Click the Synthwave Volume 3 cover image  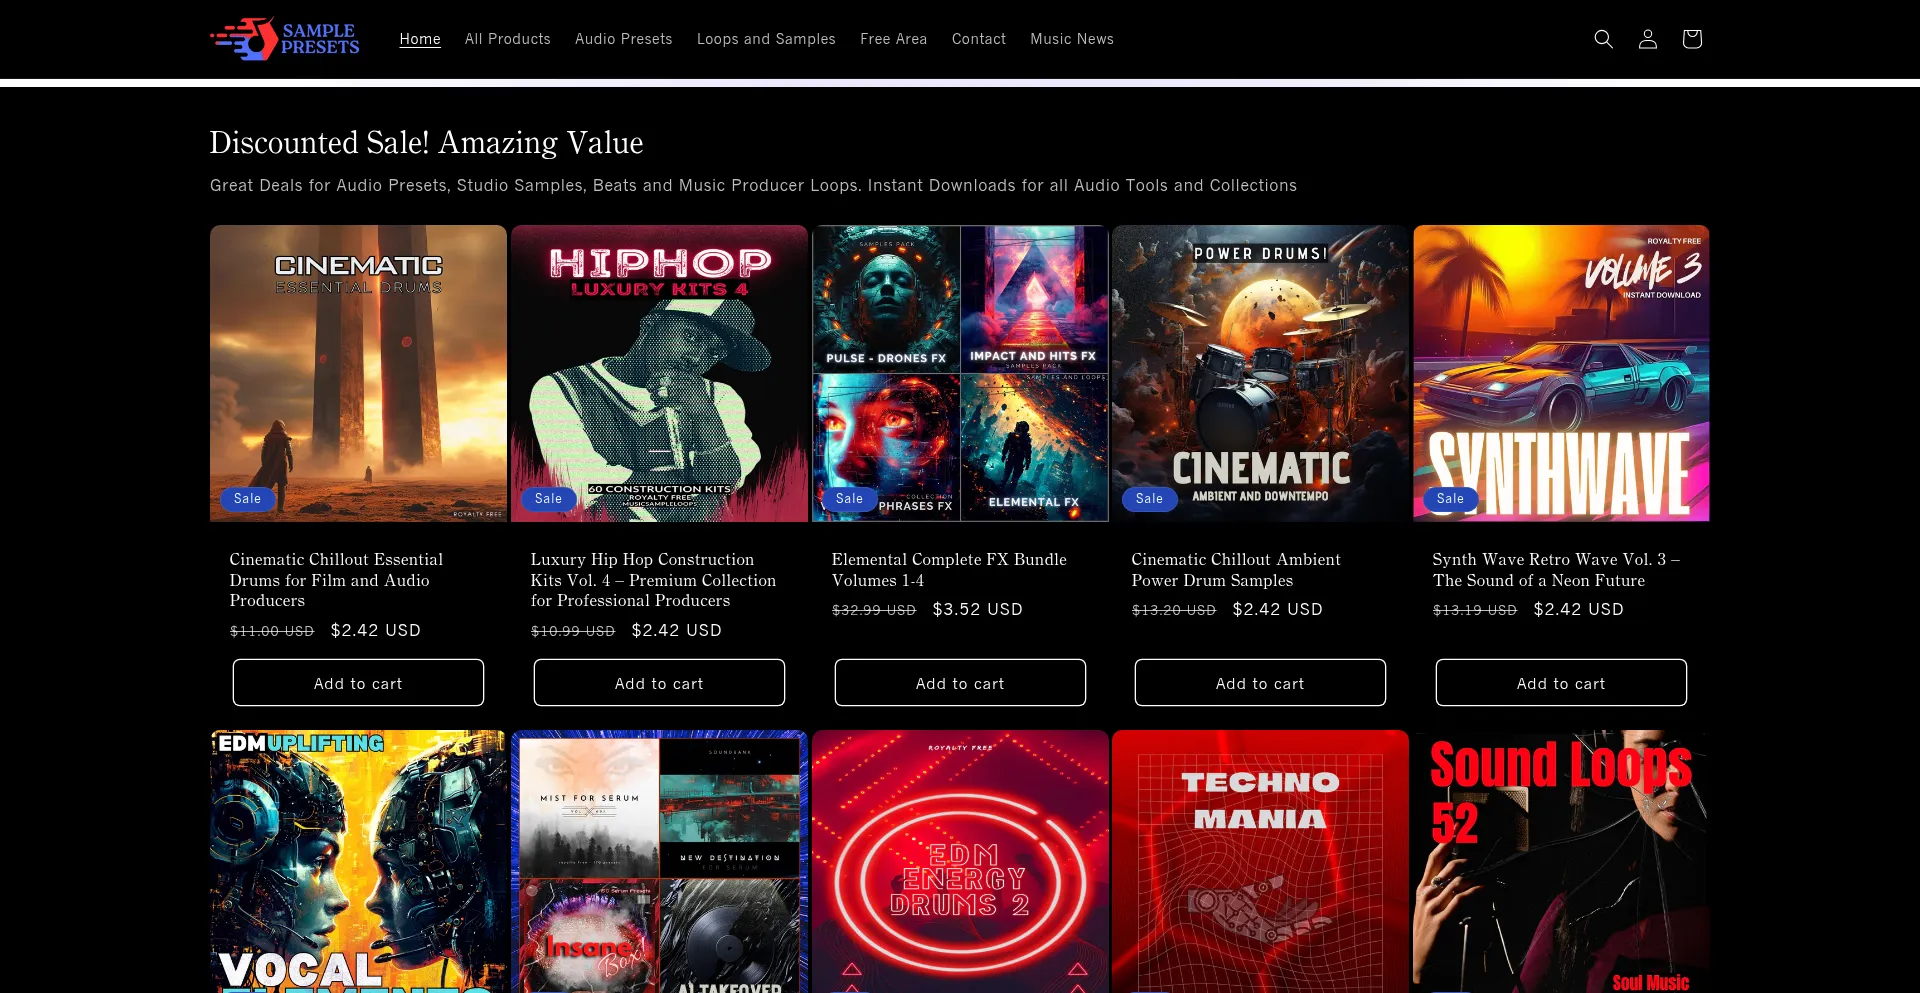(1561, 373)
